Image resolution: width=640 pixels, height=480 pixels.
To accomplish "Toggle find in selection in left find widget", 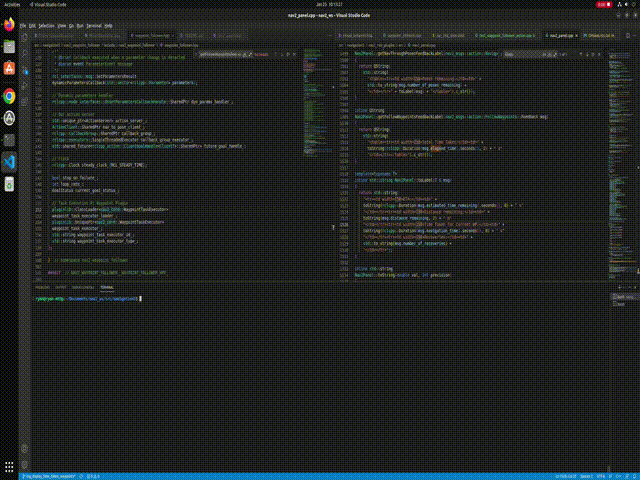I will pyautogui.click(x=288, y=54).
